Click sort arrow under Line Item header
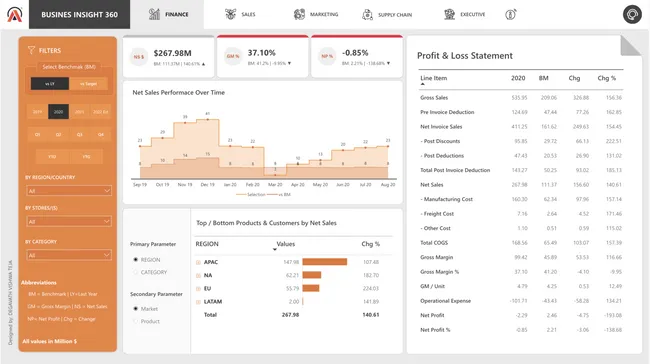 pos(422,84)
